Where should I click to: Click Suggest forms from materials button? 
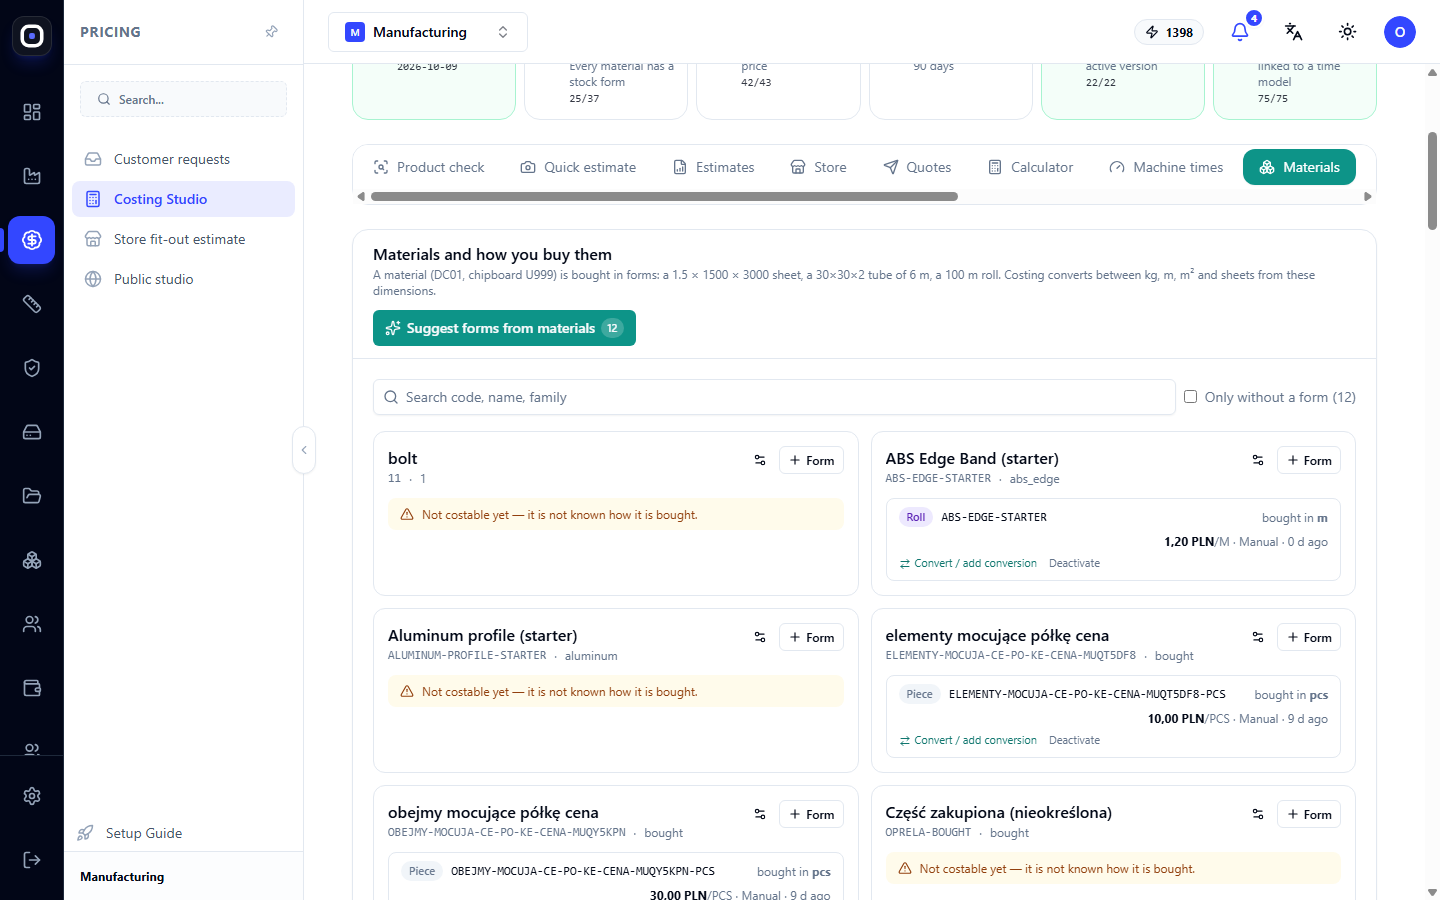click(x=504, y=328)
